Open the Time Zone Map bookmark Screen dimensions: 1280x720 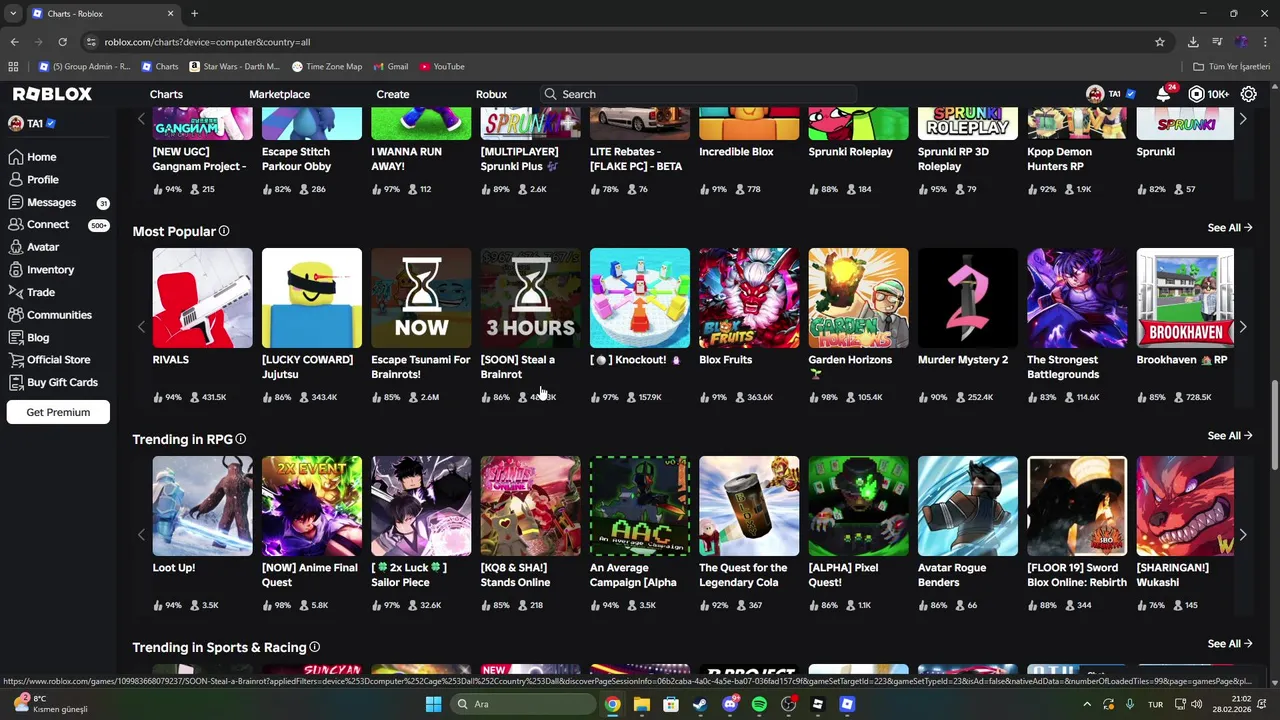coord(327,67)
